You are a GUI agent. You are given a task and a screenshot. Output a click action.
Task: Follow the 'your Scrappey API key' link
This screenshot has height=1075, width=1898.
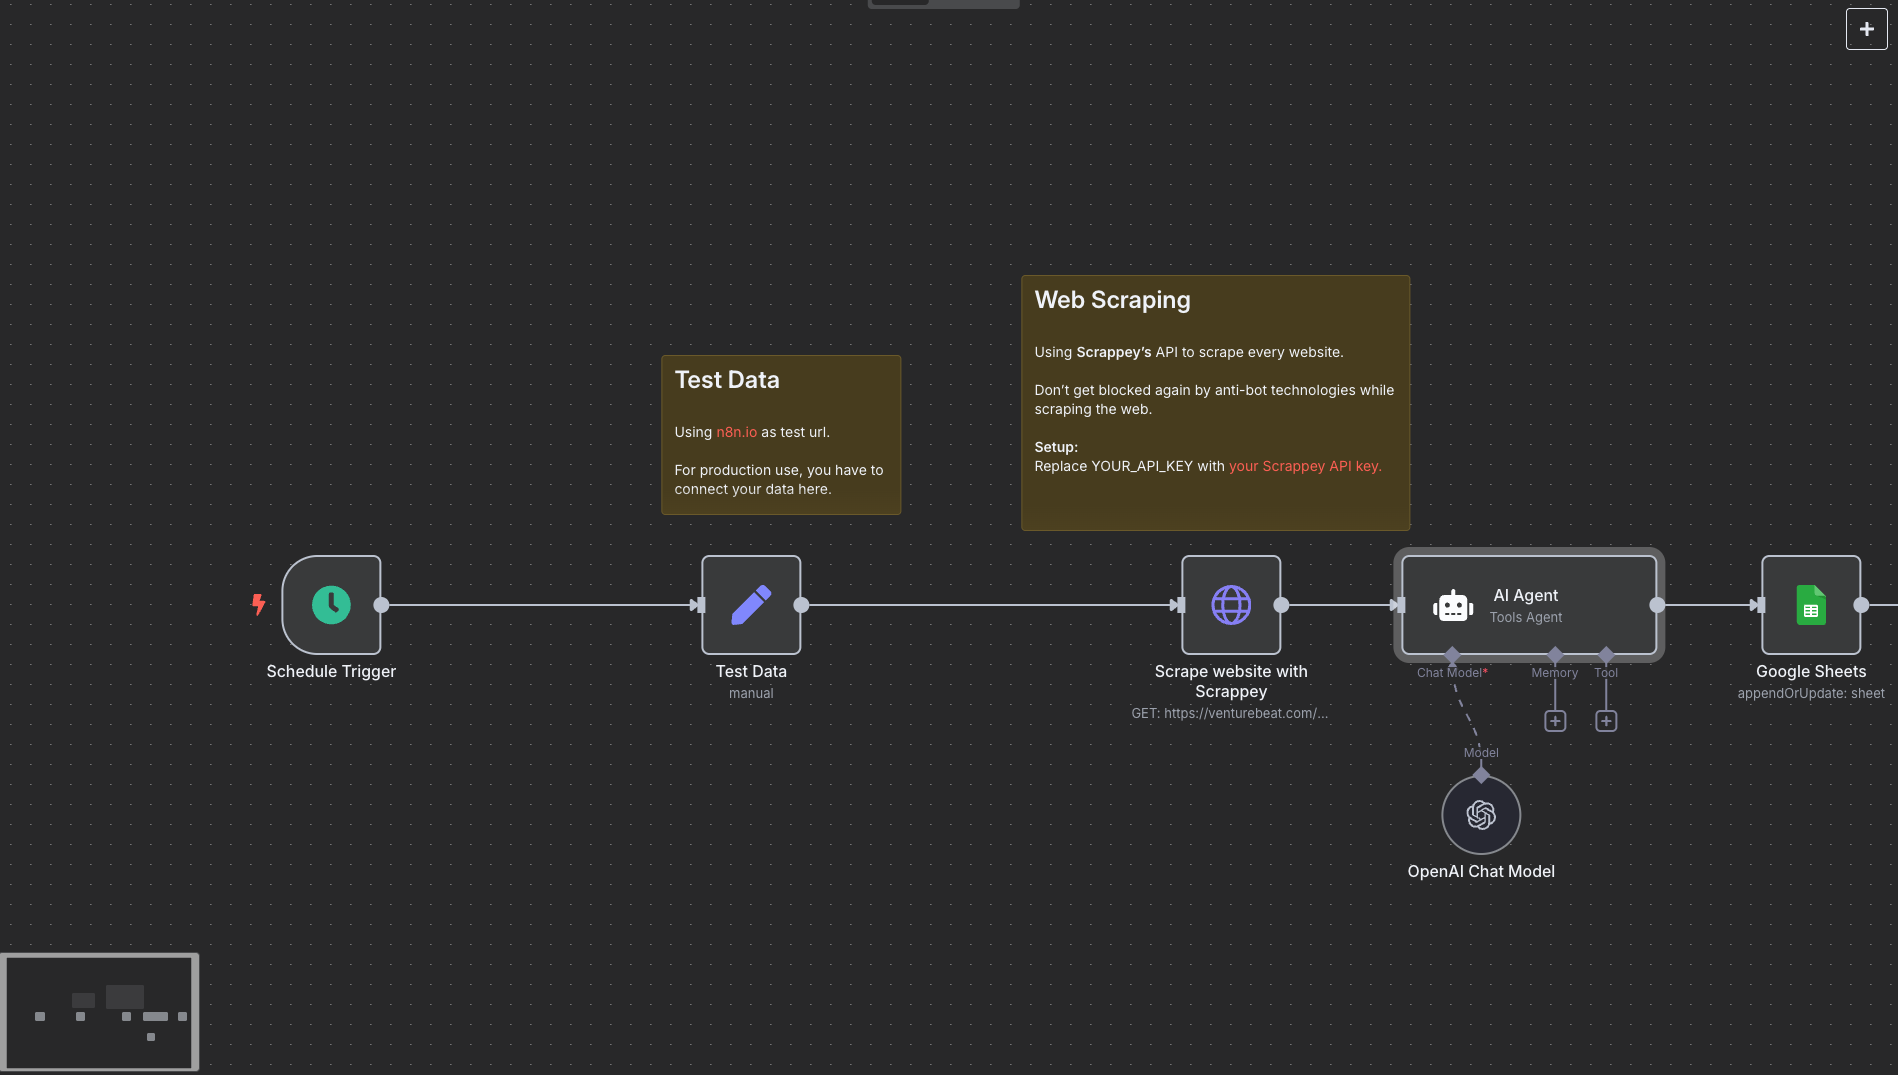click(x=1305, y=466)
